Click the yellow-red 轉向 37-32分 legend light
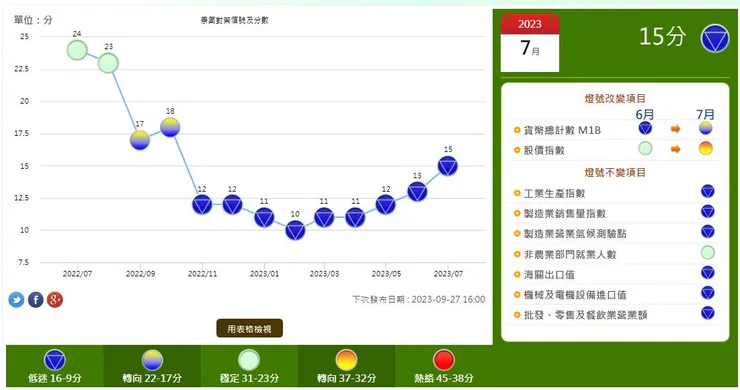The height and width of the screenshot is (390, 740). click(346, 360)
